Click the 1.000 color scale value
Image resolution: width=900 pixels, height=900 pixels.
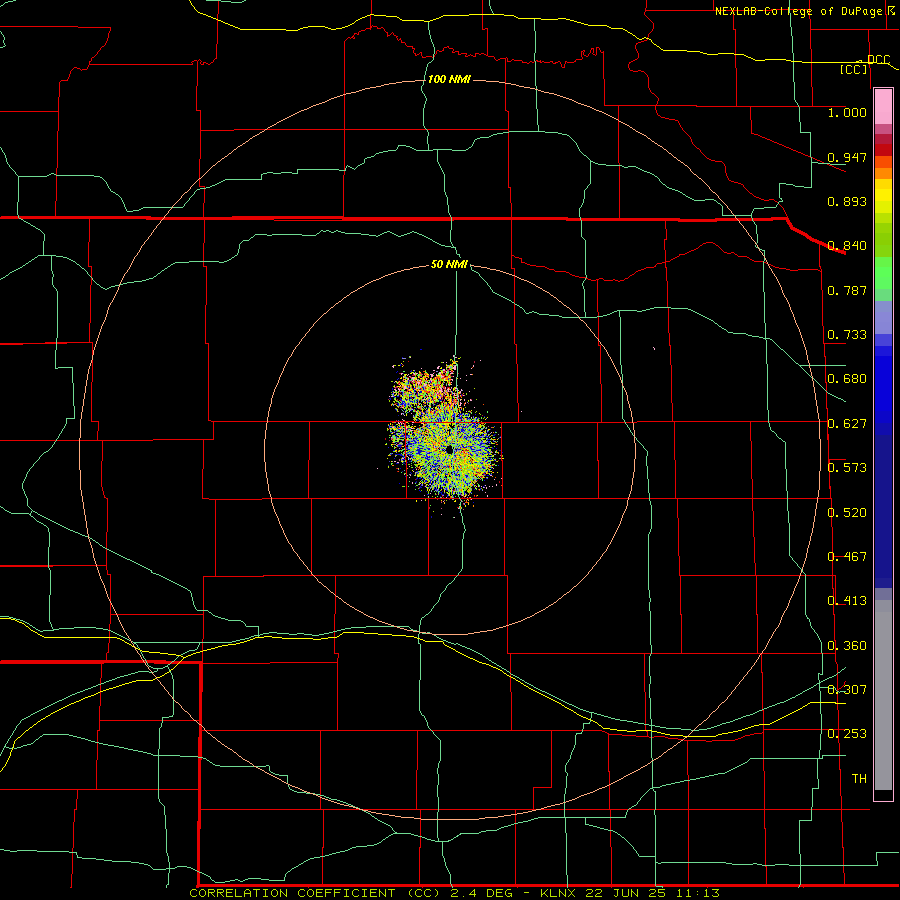click(847, 112)
